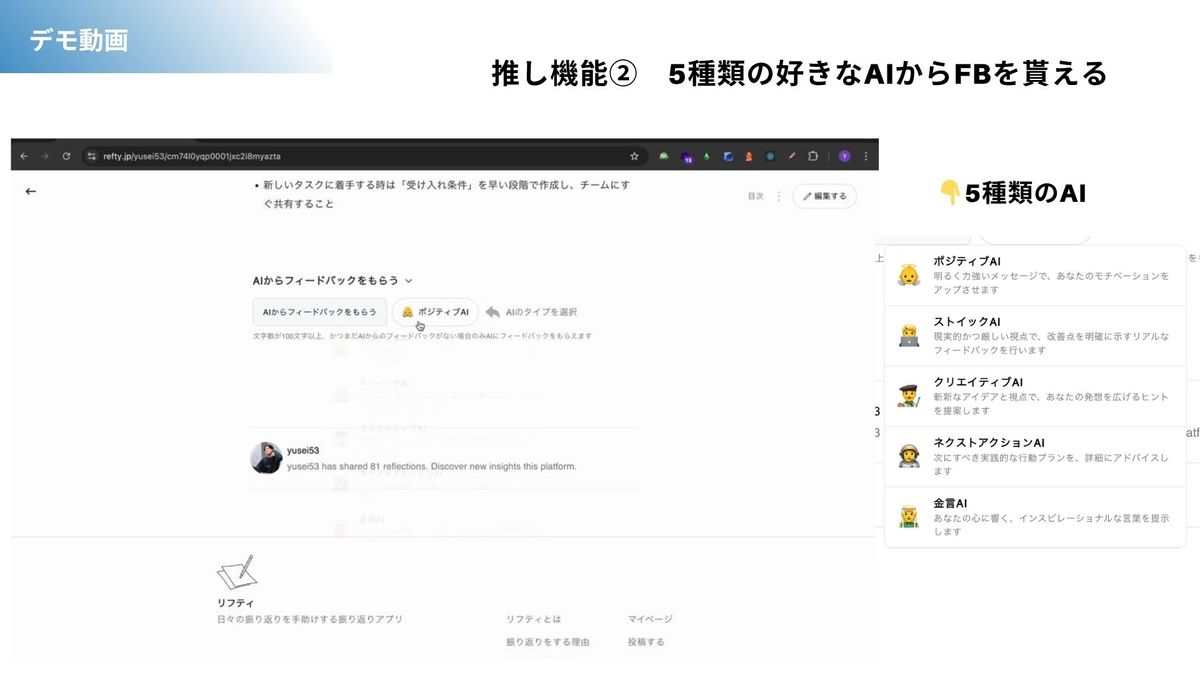Open Chrome's three-dot menu
1200x675 pixels.
pyautogui.click(x=866, y=156)
